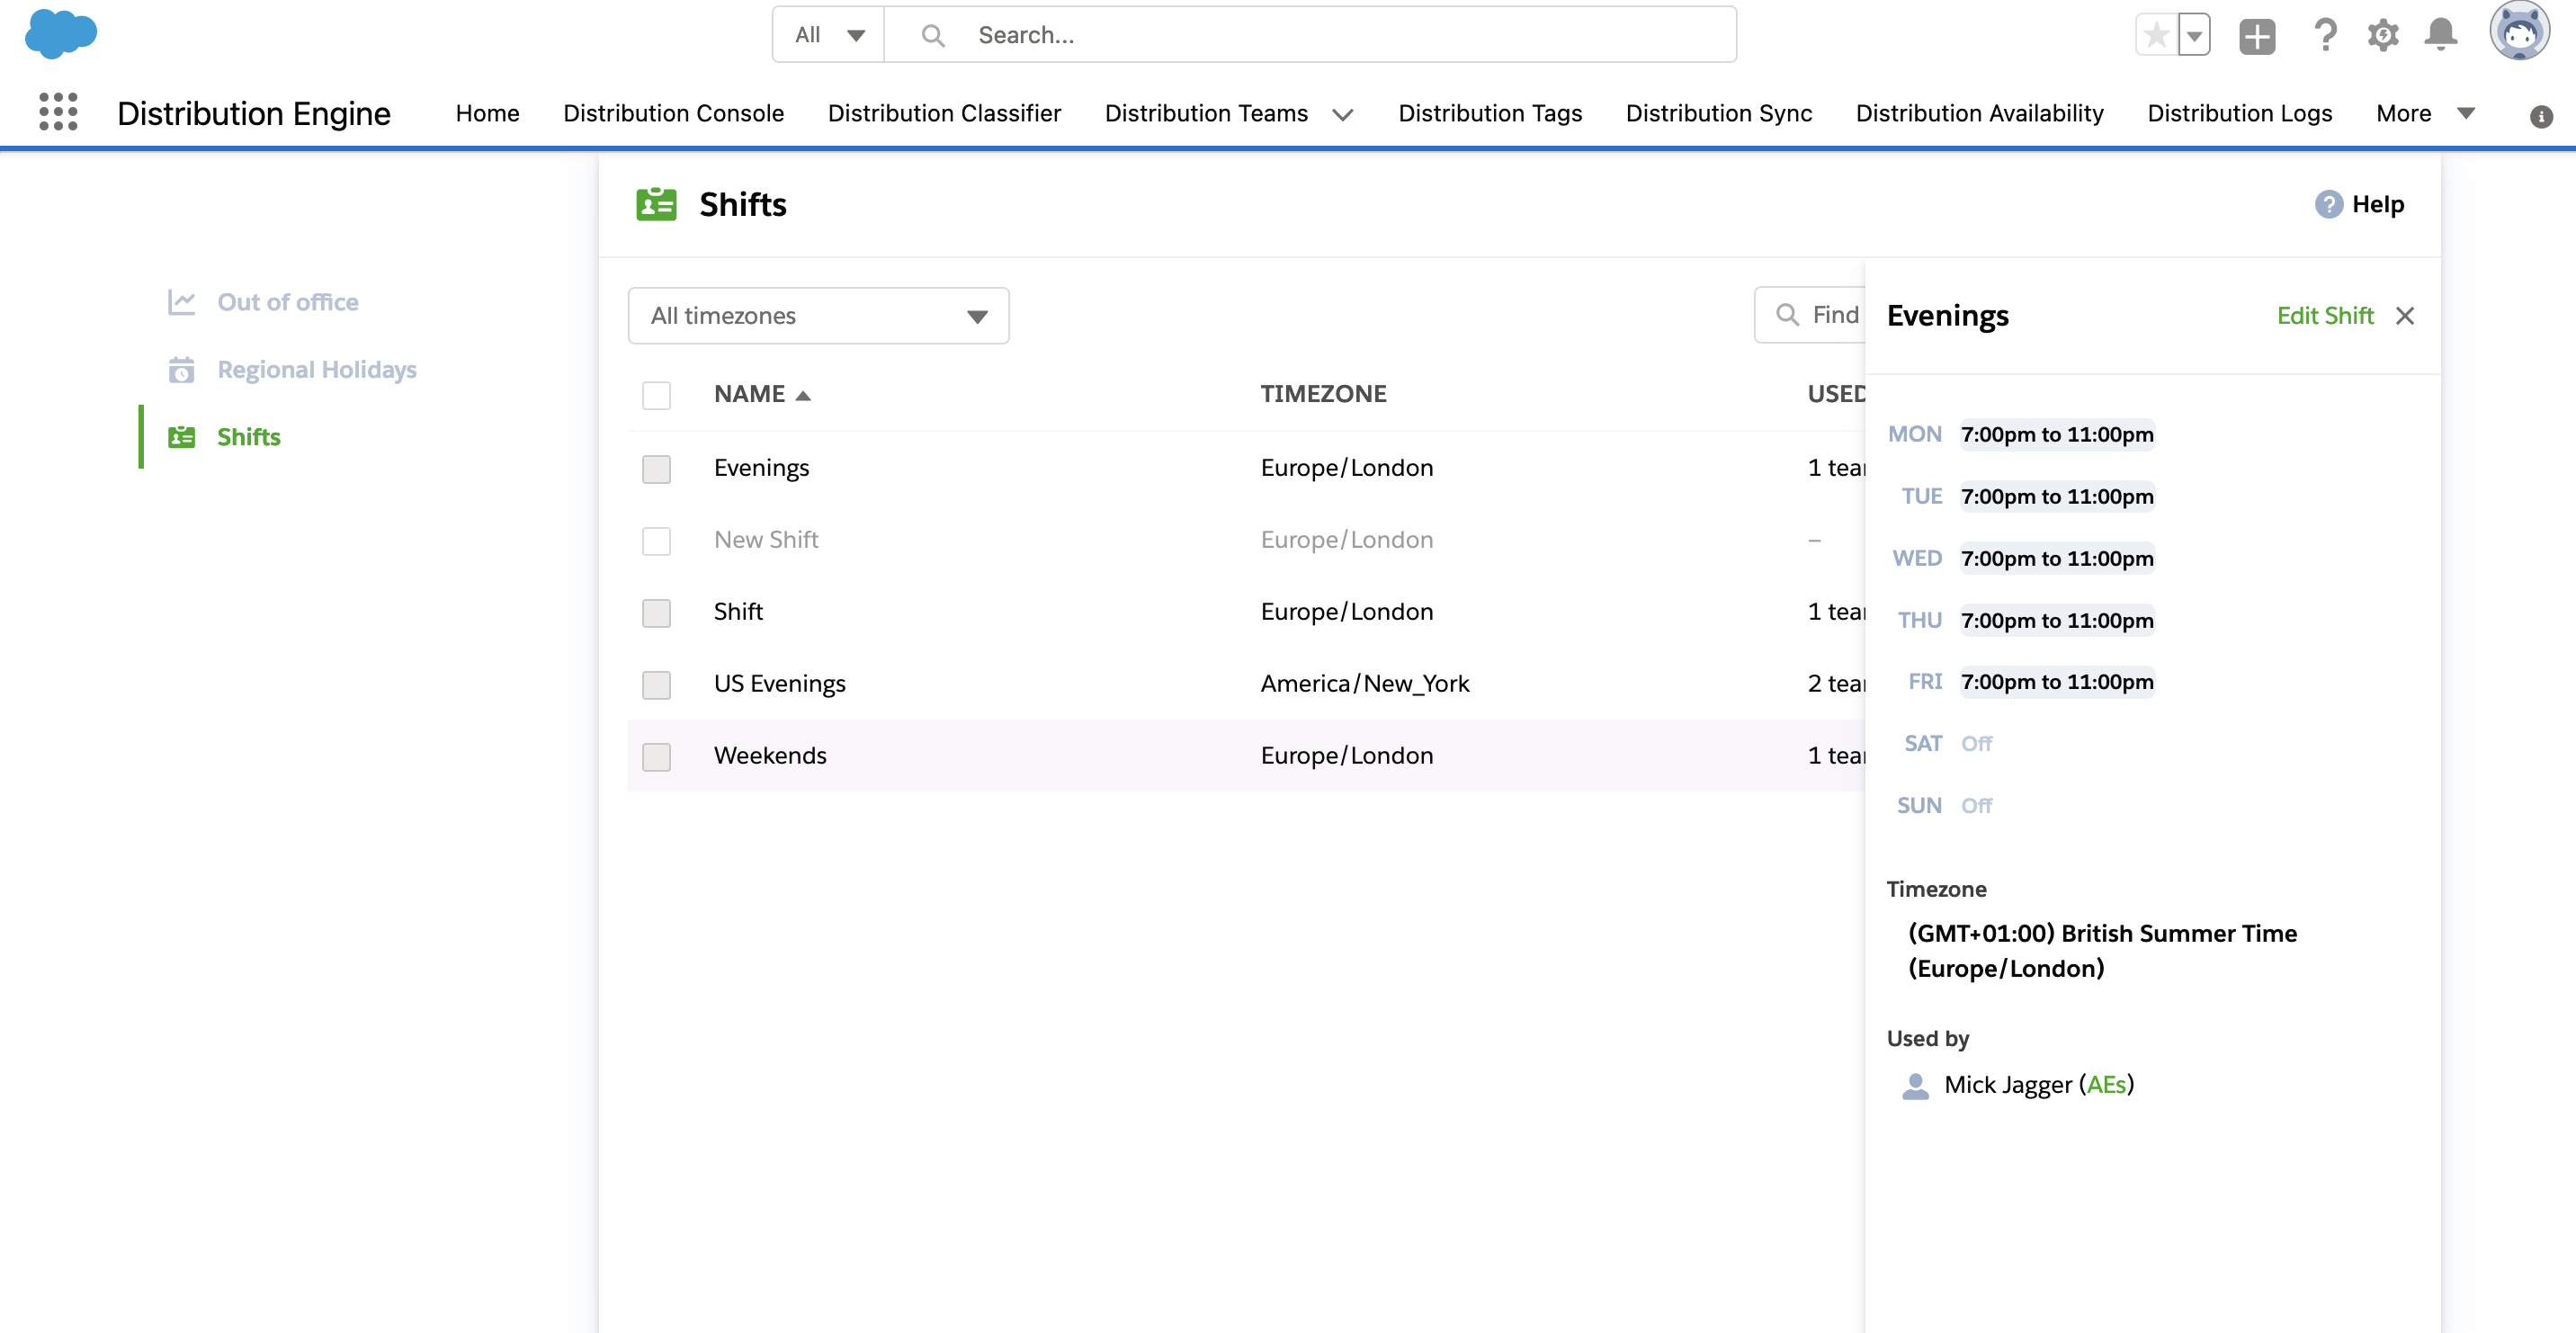
Task: Click the NAME column sort arrow
Action: pyautogui.click(x=802, y=396)
